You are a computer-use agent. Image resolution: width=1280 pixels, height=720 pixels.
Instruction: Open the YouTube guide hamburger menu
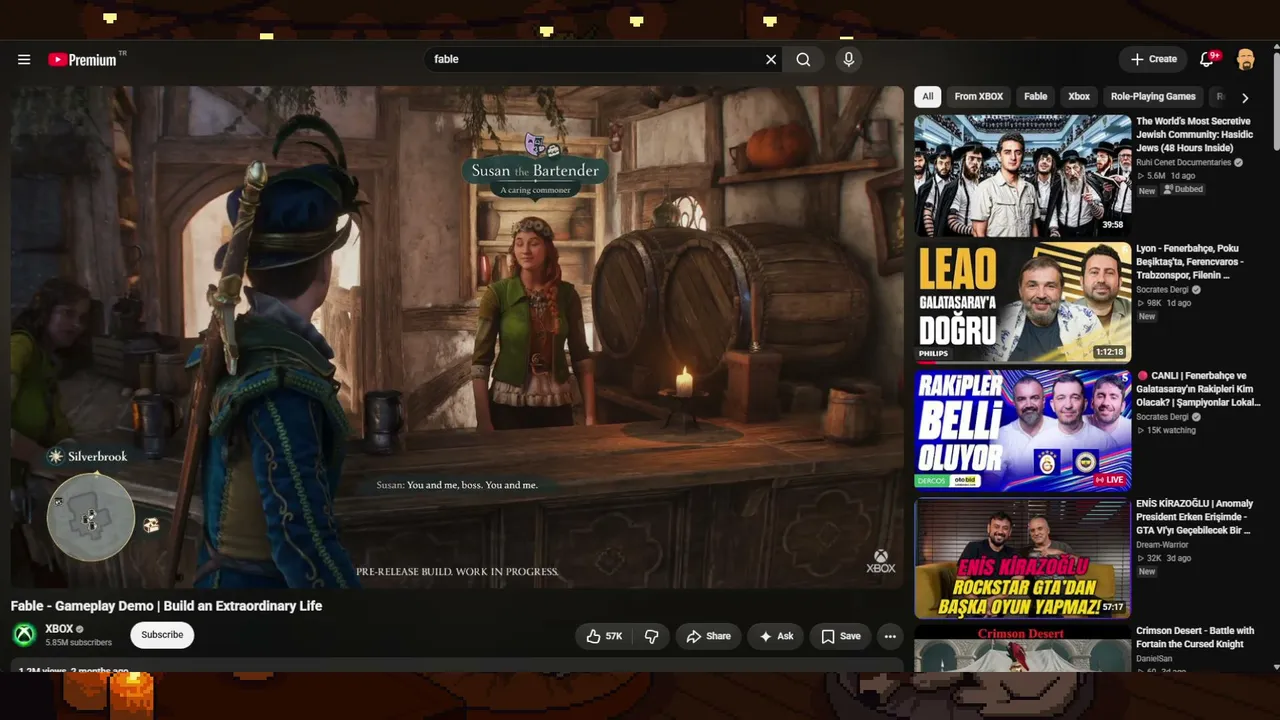(x=24, y=60)
